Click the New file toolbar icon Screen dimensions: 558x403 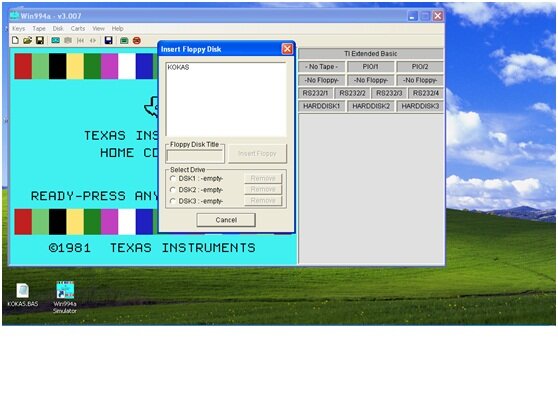tap(15, 40)
